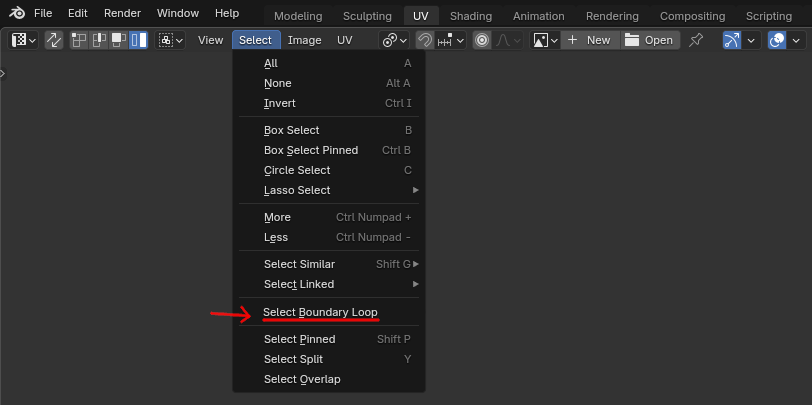The image size is (812, 405).
Task: Open the editor type dropdown
Action: [23, 40]
